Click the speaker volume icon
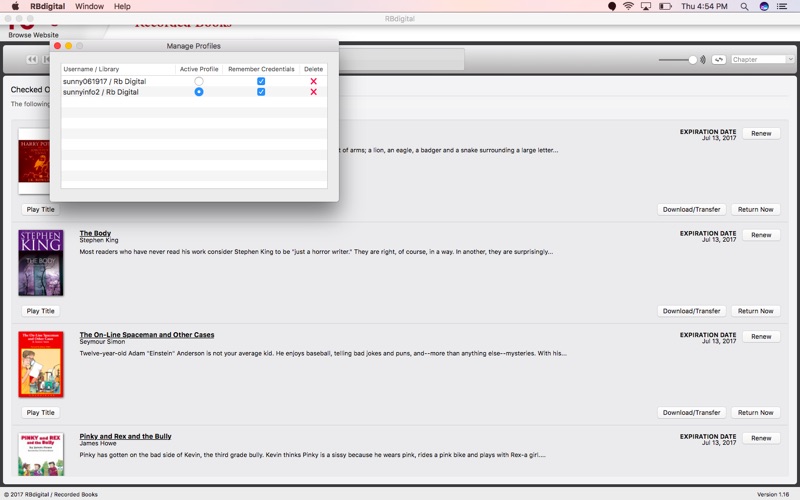The width and height of the screenshot is (800, 500). 703,60
